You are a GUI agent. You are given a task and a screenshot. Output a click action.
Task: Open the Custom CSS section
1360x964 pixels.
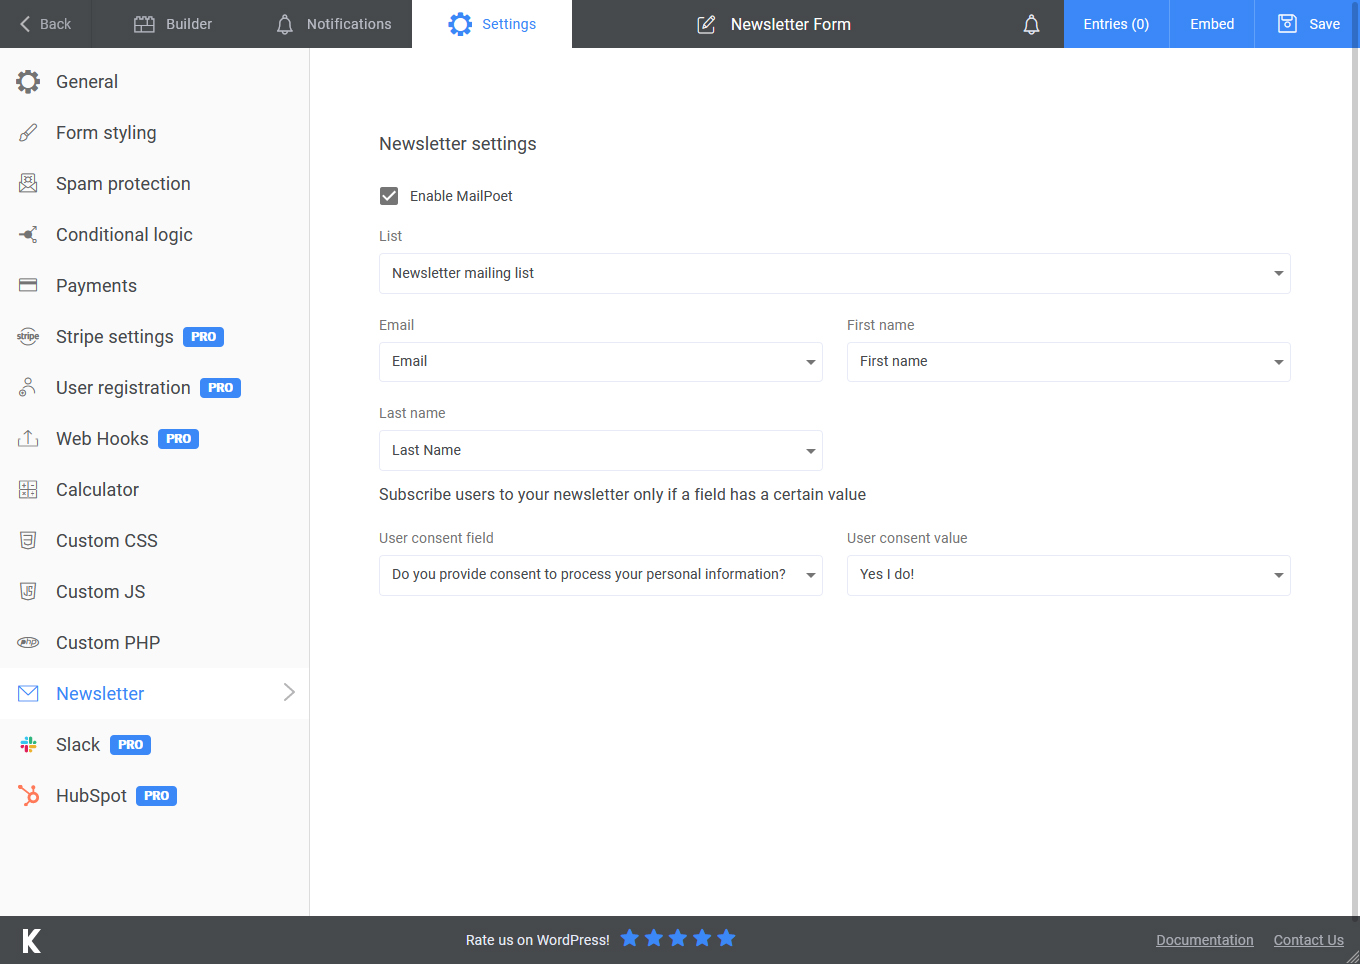[154, 541]
